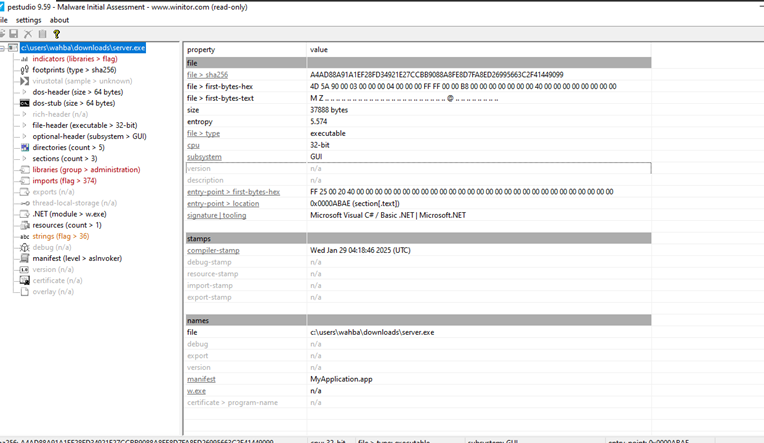Open the compiler-stamp link

(x=213, y=250)
